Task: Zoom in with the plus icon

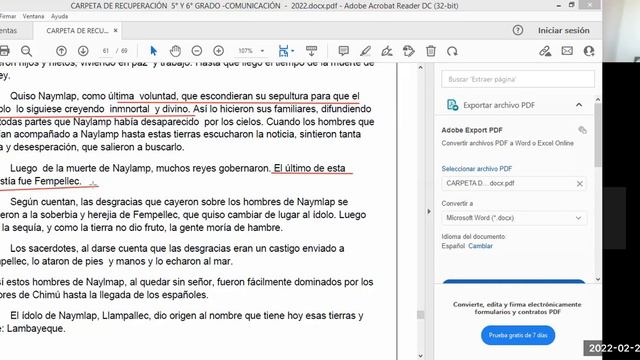Action: coord(219,51)
